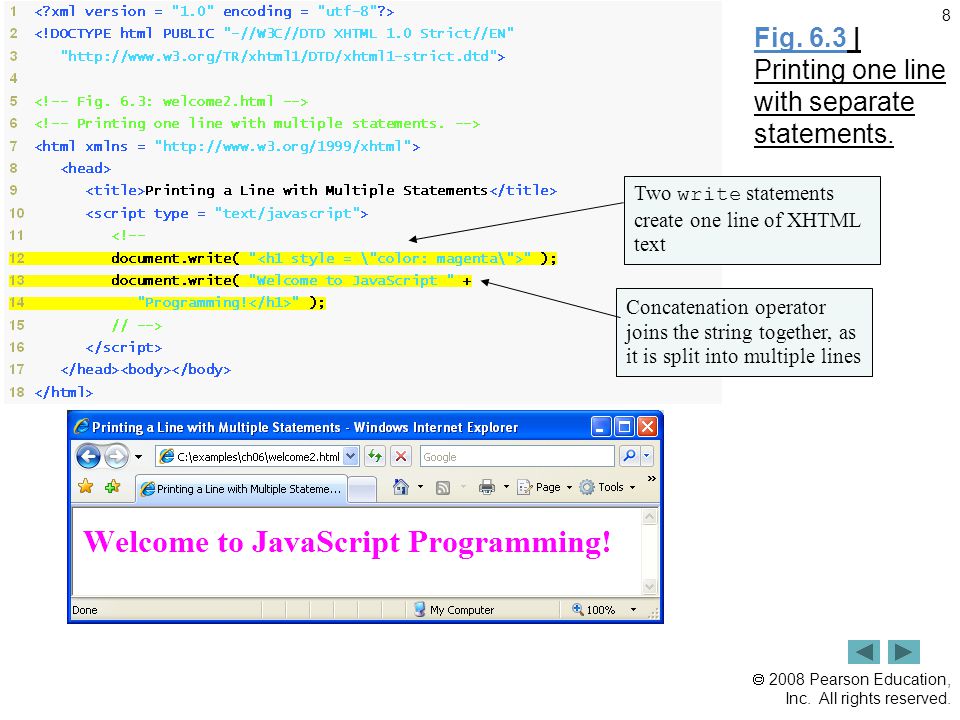Close the Internet Explorer window
Screen dimensions: 960x720
[647, 427]
